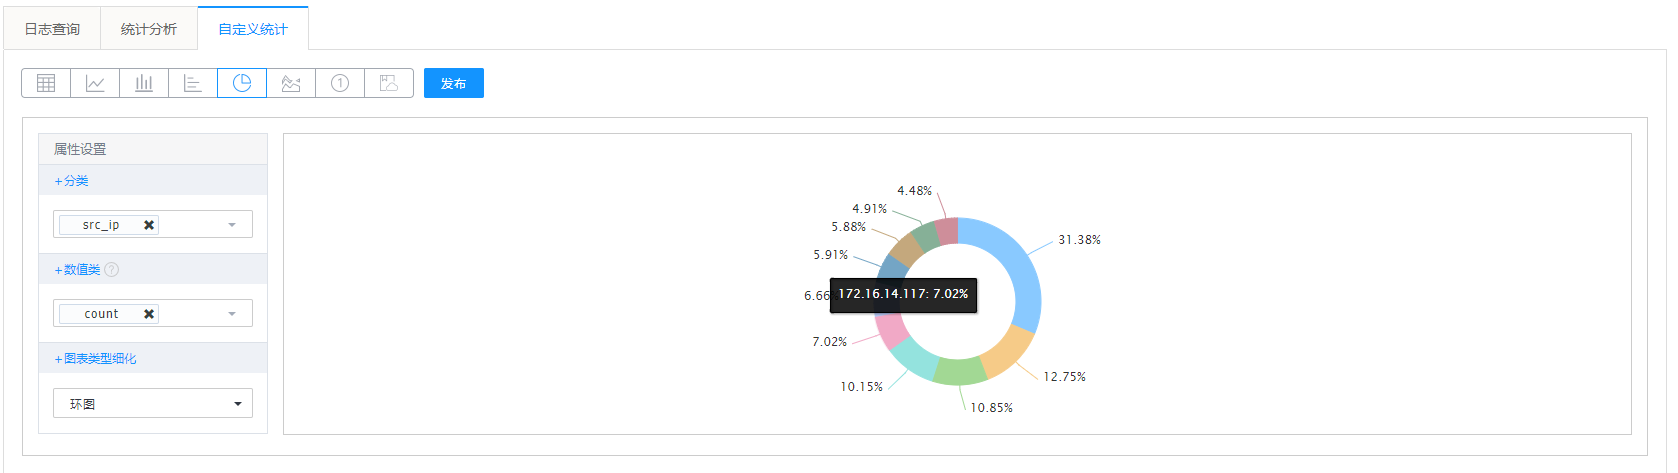Remove the count tag
This screenshot has width=1678, height=473.
tap(149, 314)
